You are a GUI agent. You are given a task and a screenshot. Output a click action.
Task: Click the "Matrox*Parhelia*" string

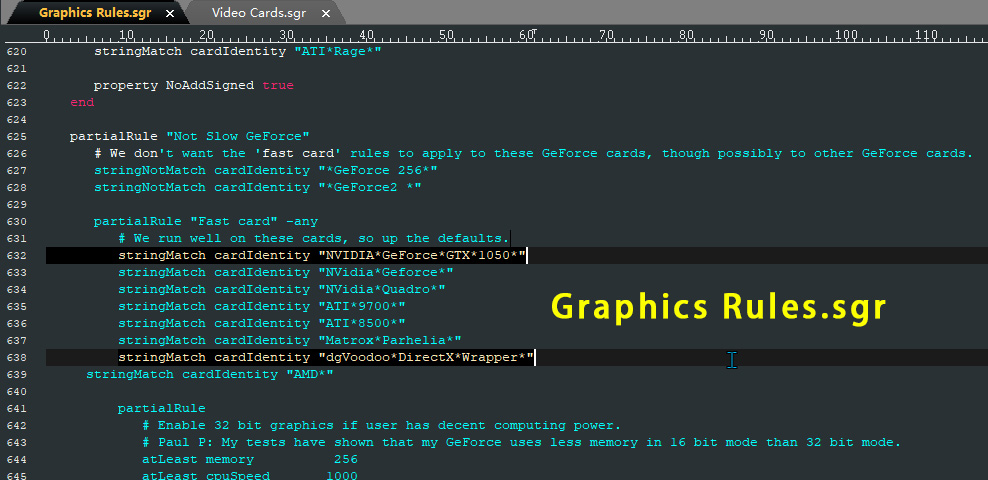[x=389, y=340]
